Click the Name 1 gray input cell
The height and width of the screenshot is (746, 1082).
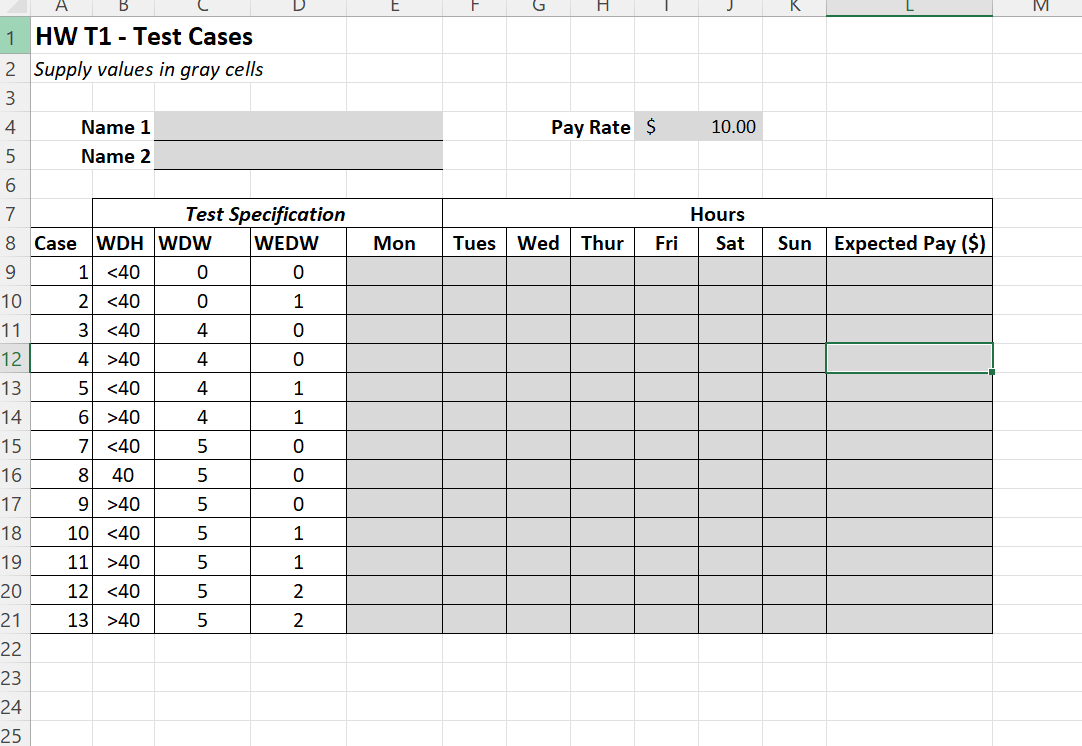(297, 127)
